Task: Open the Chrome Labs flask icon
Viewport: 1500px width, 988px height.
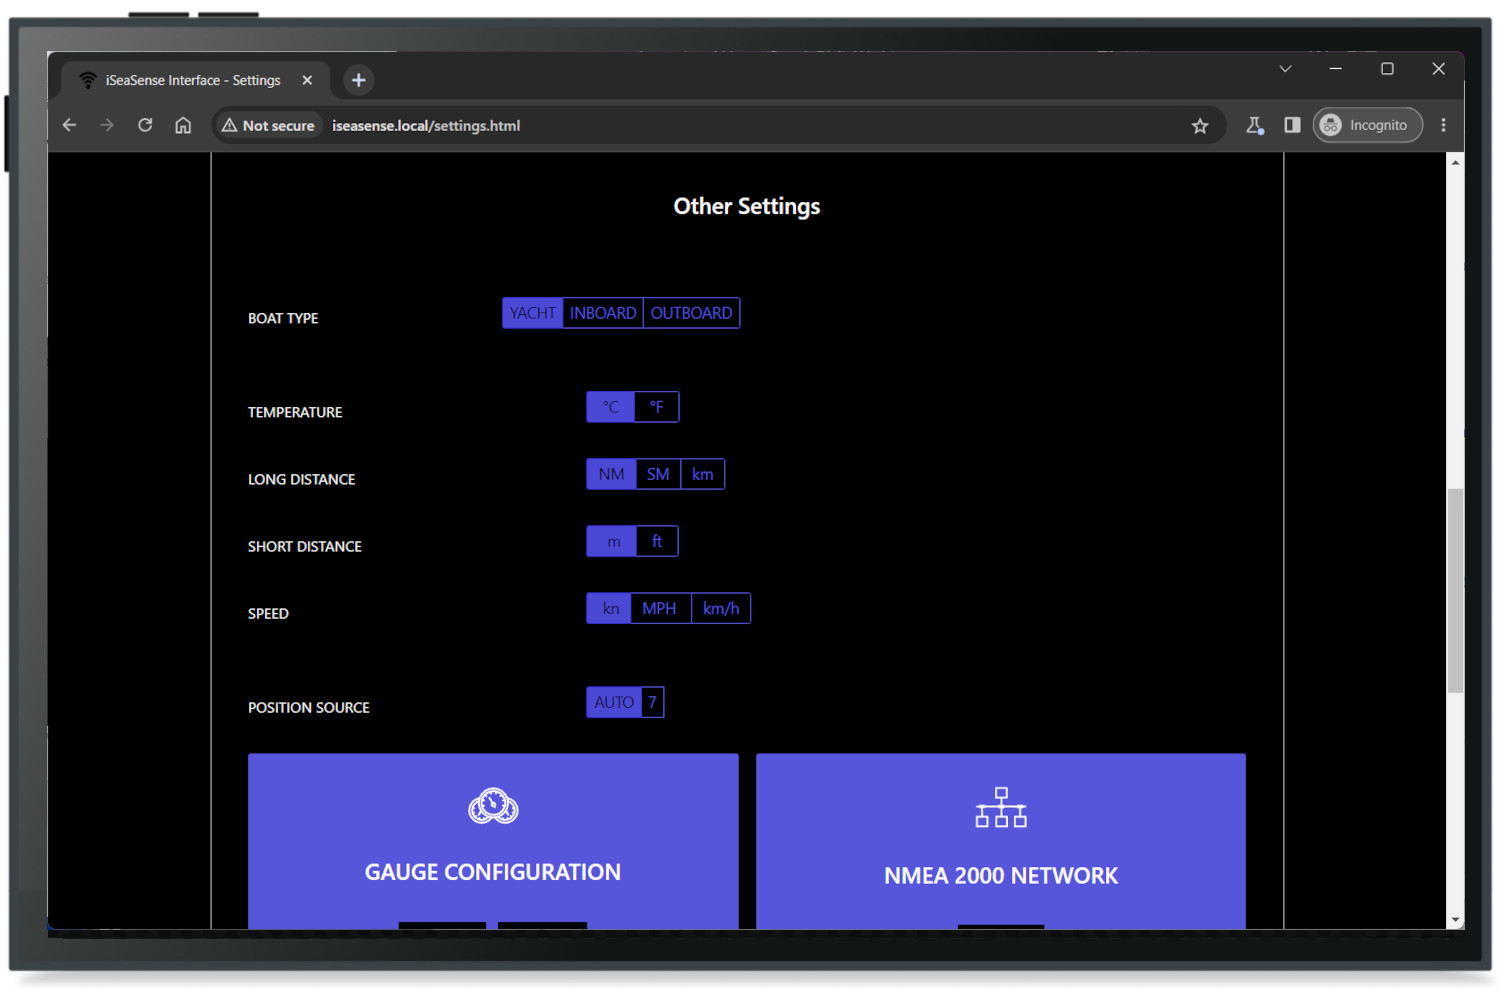Action: point(1254,126)
